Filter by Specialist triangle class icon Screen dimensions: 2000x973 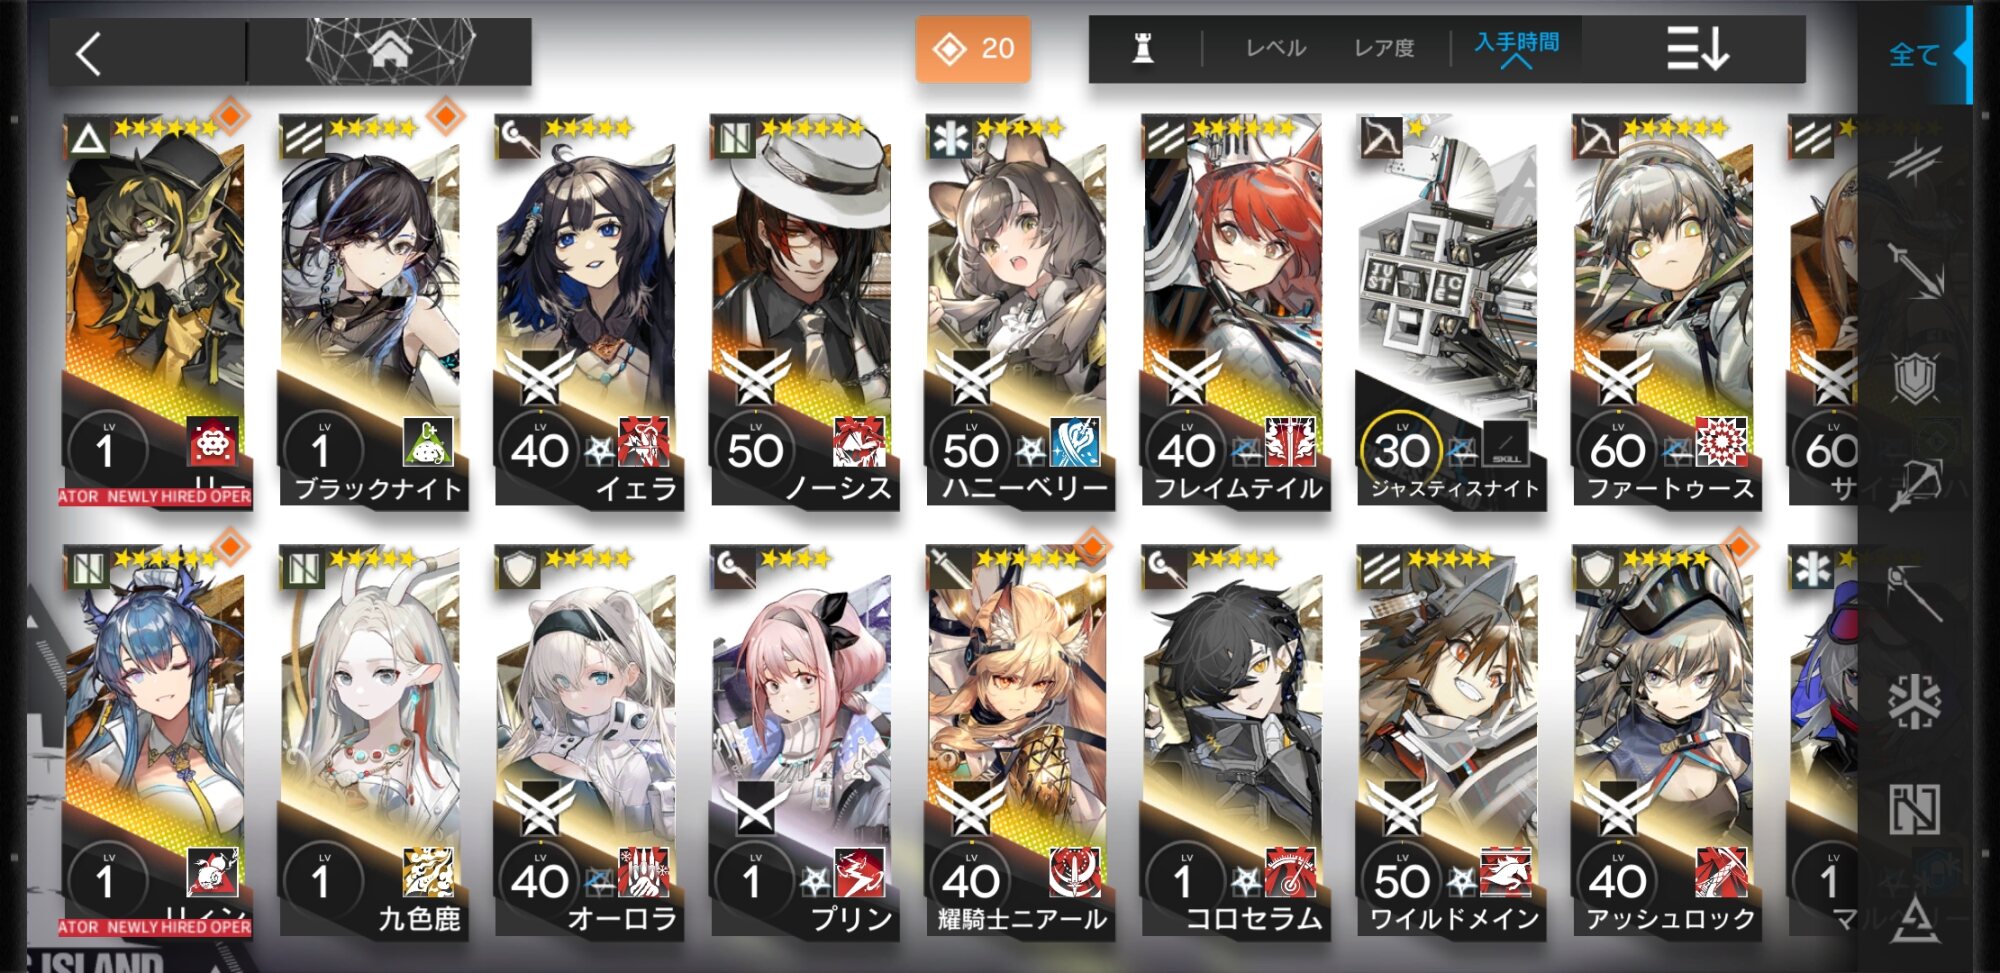1914,918
